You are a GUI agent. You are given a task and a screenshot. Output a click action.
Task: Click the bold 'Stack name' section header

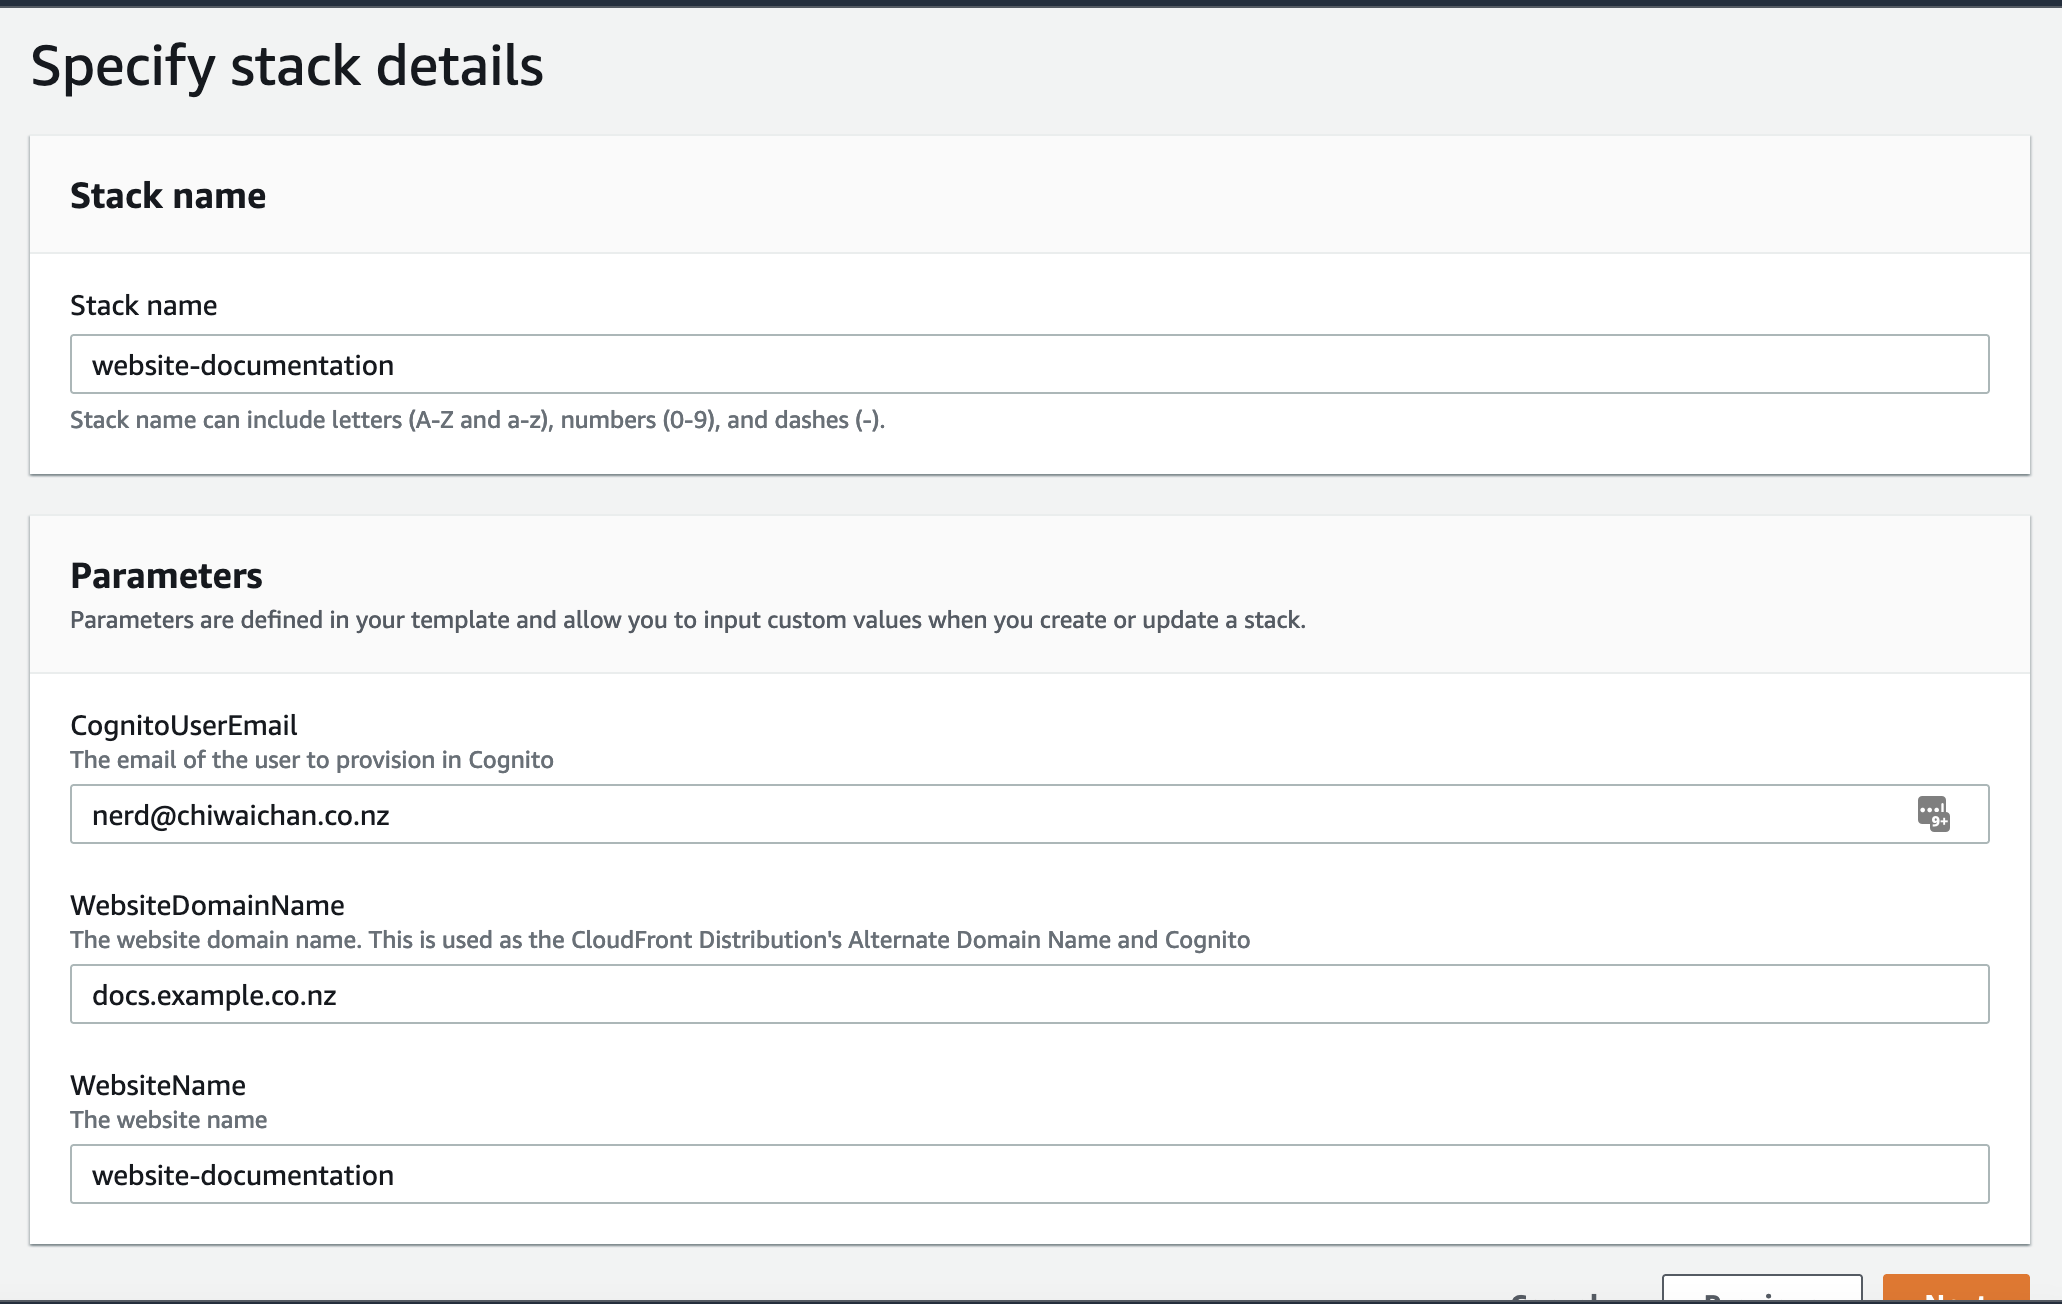[x=168, y=196]
